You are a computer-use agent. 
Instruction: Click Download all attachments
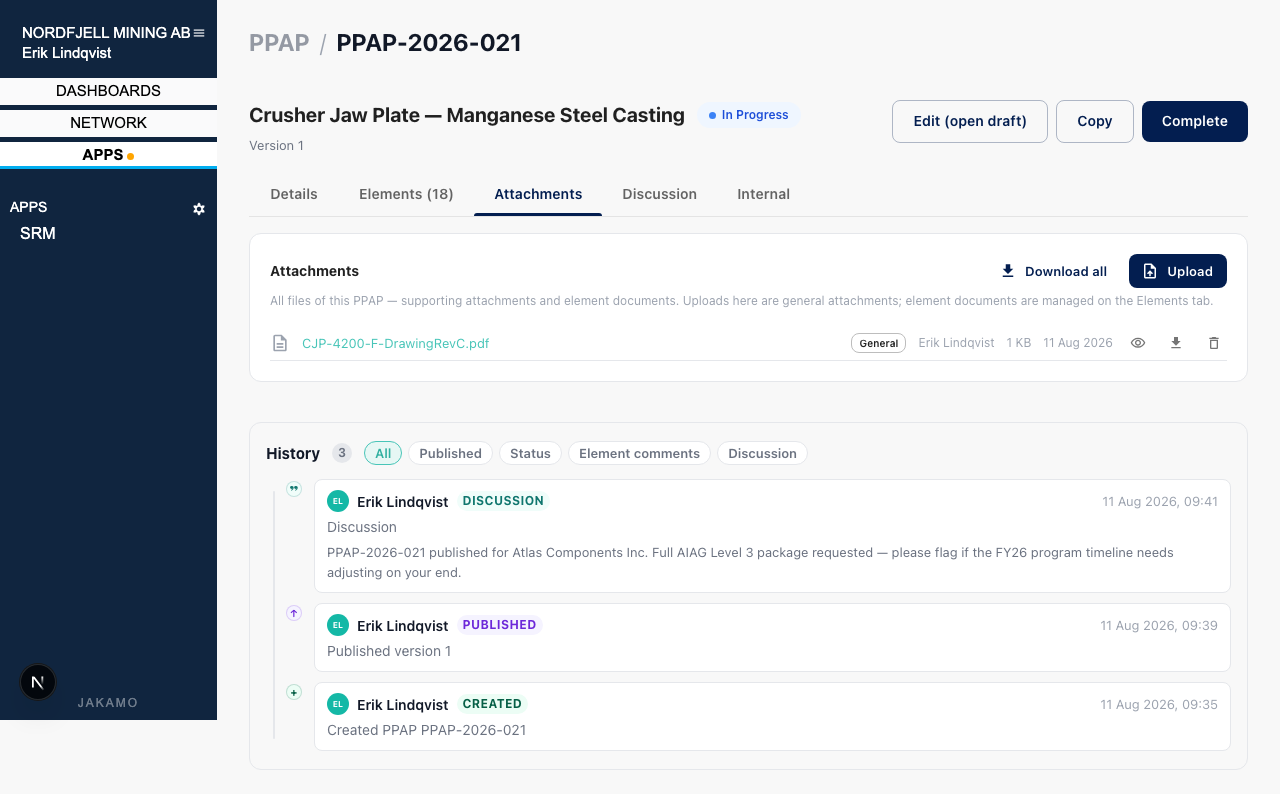coord(1054,271)
